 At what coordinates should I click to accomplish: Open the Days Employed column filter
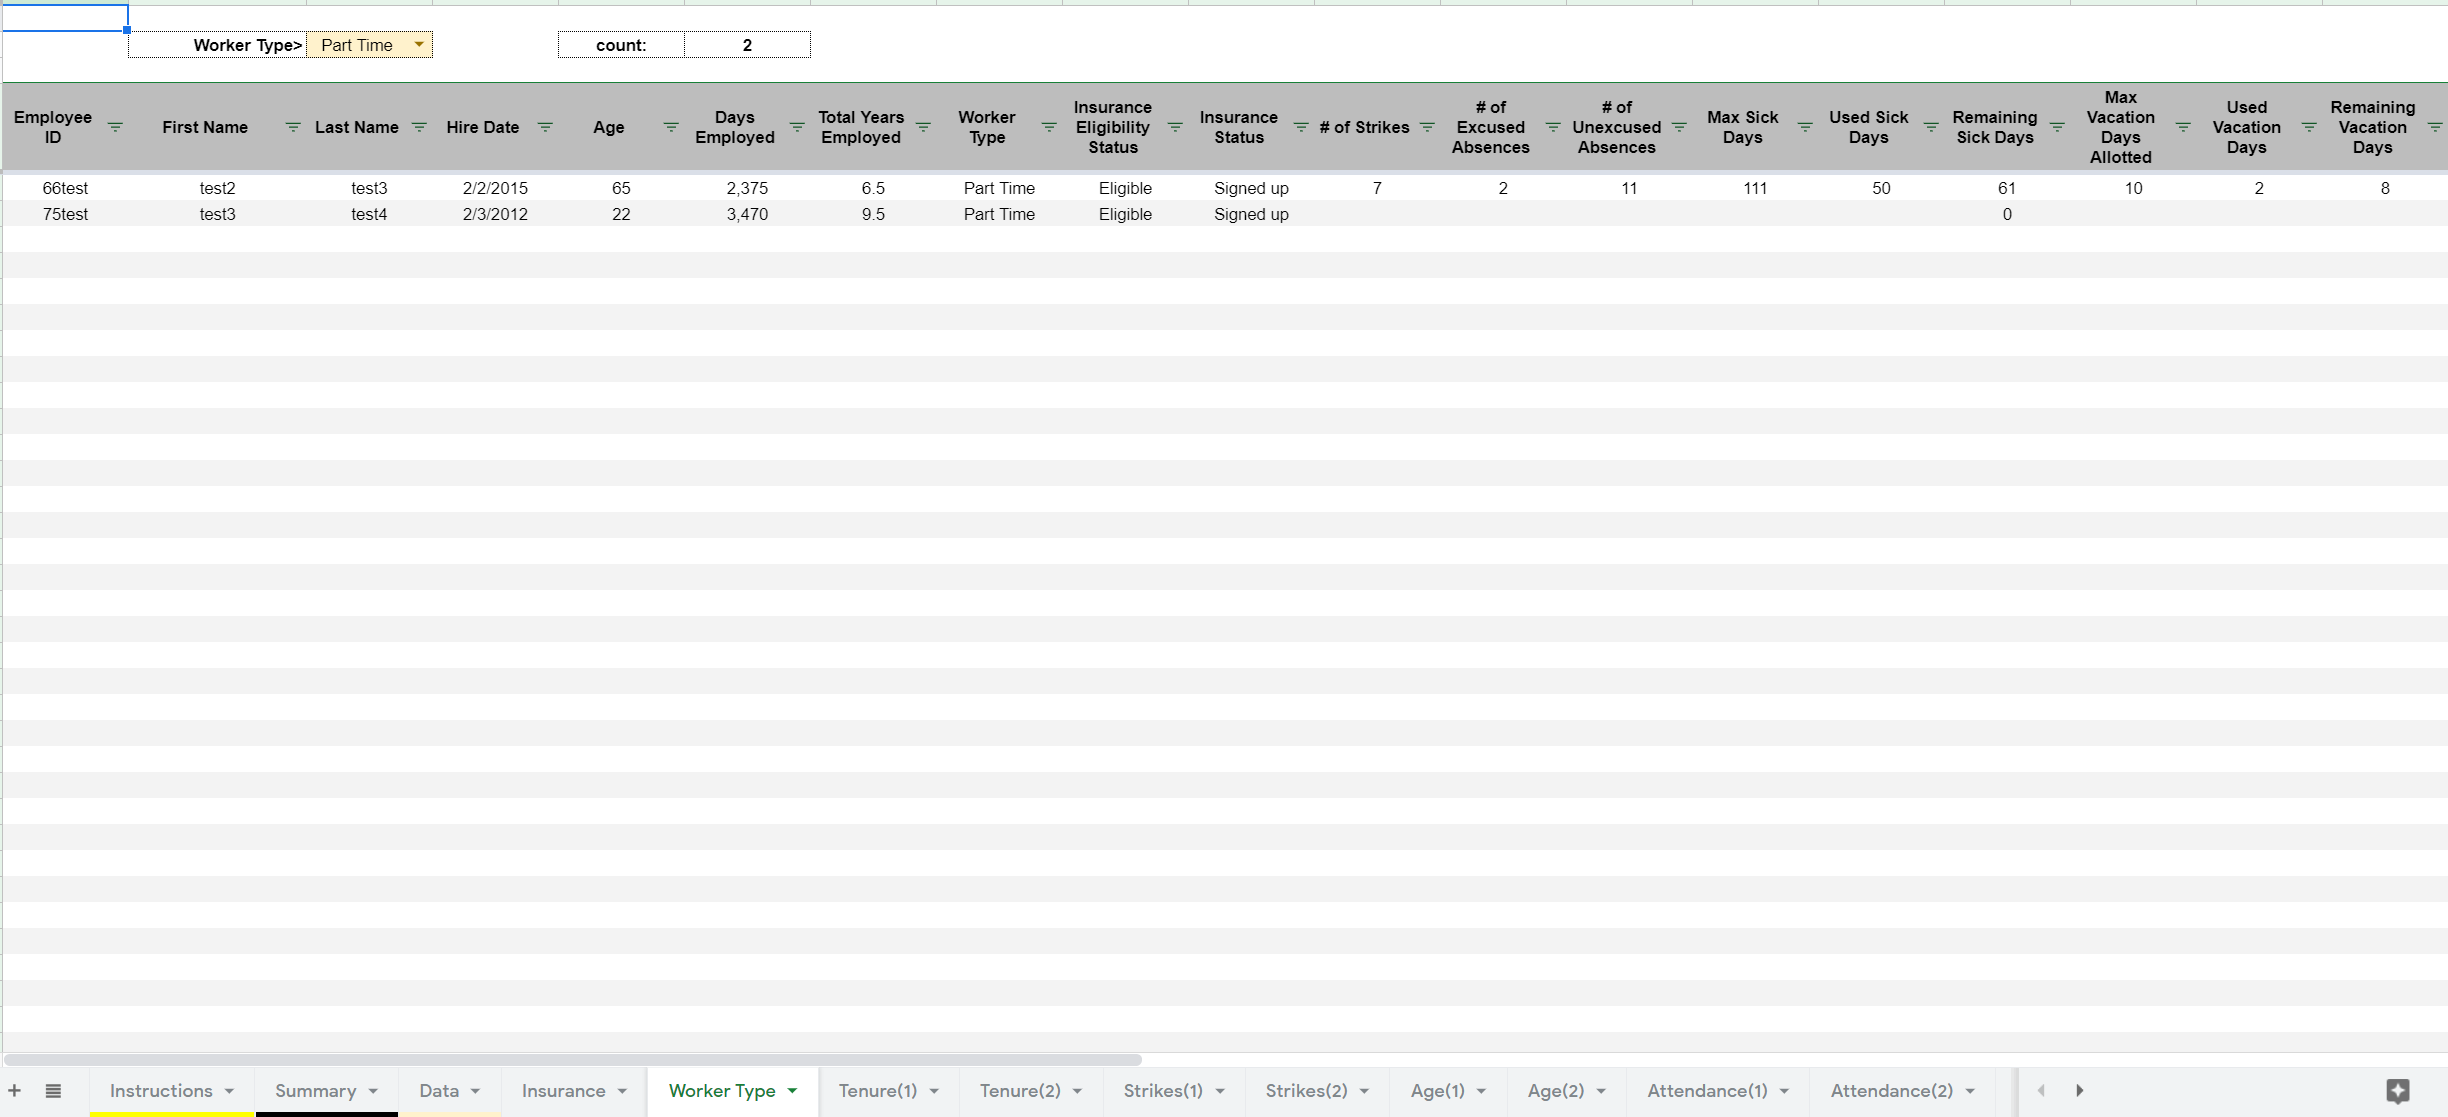(797, 127)
